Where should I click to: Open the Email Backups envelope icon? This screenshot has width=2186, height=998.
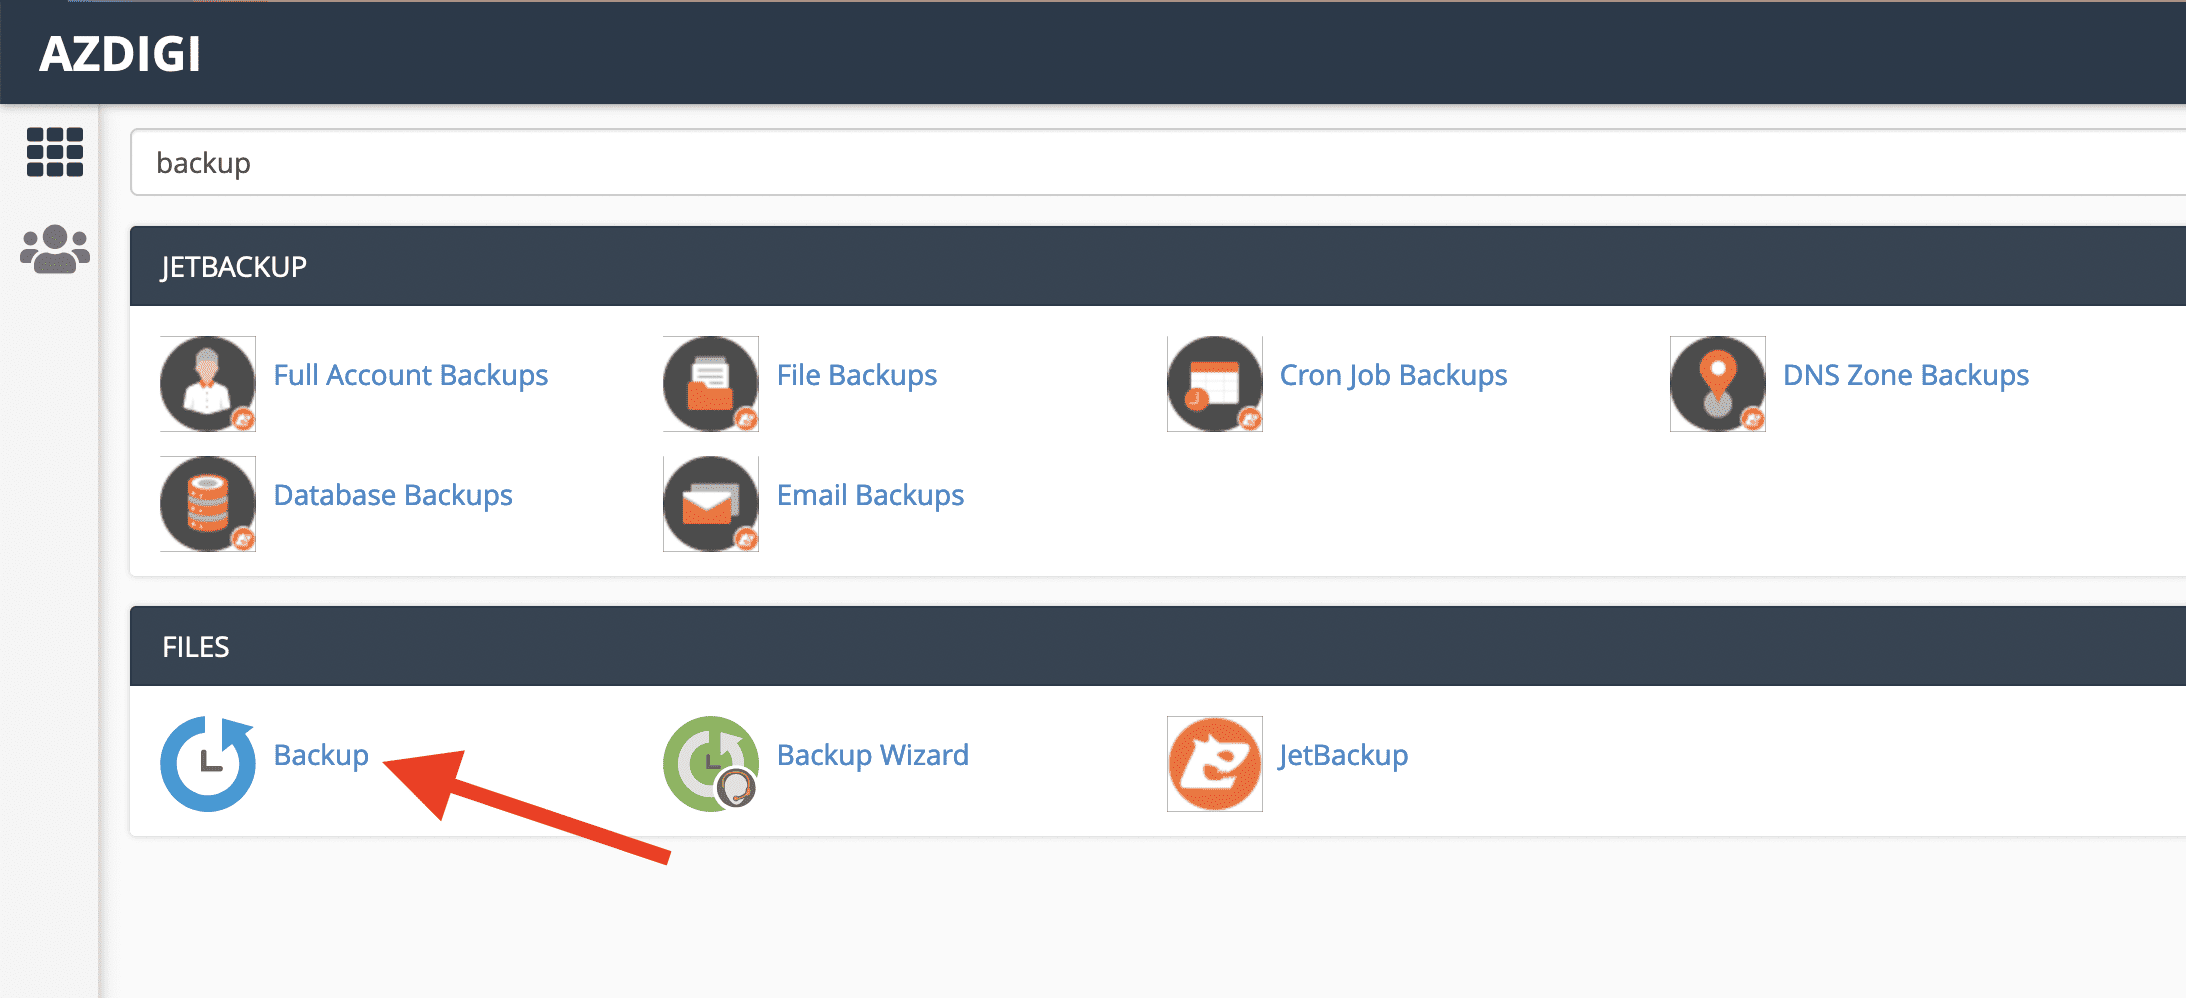pyautogui.click(x=710, y=504)
